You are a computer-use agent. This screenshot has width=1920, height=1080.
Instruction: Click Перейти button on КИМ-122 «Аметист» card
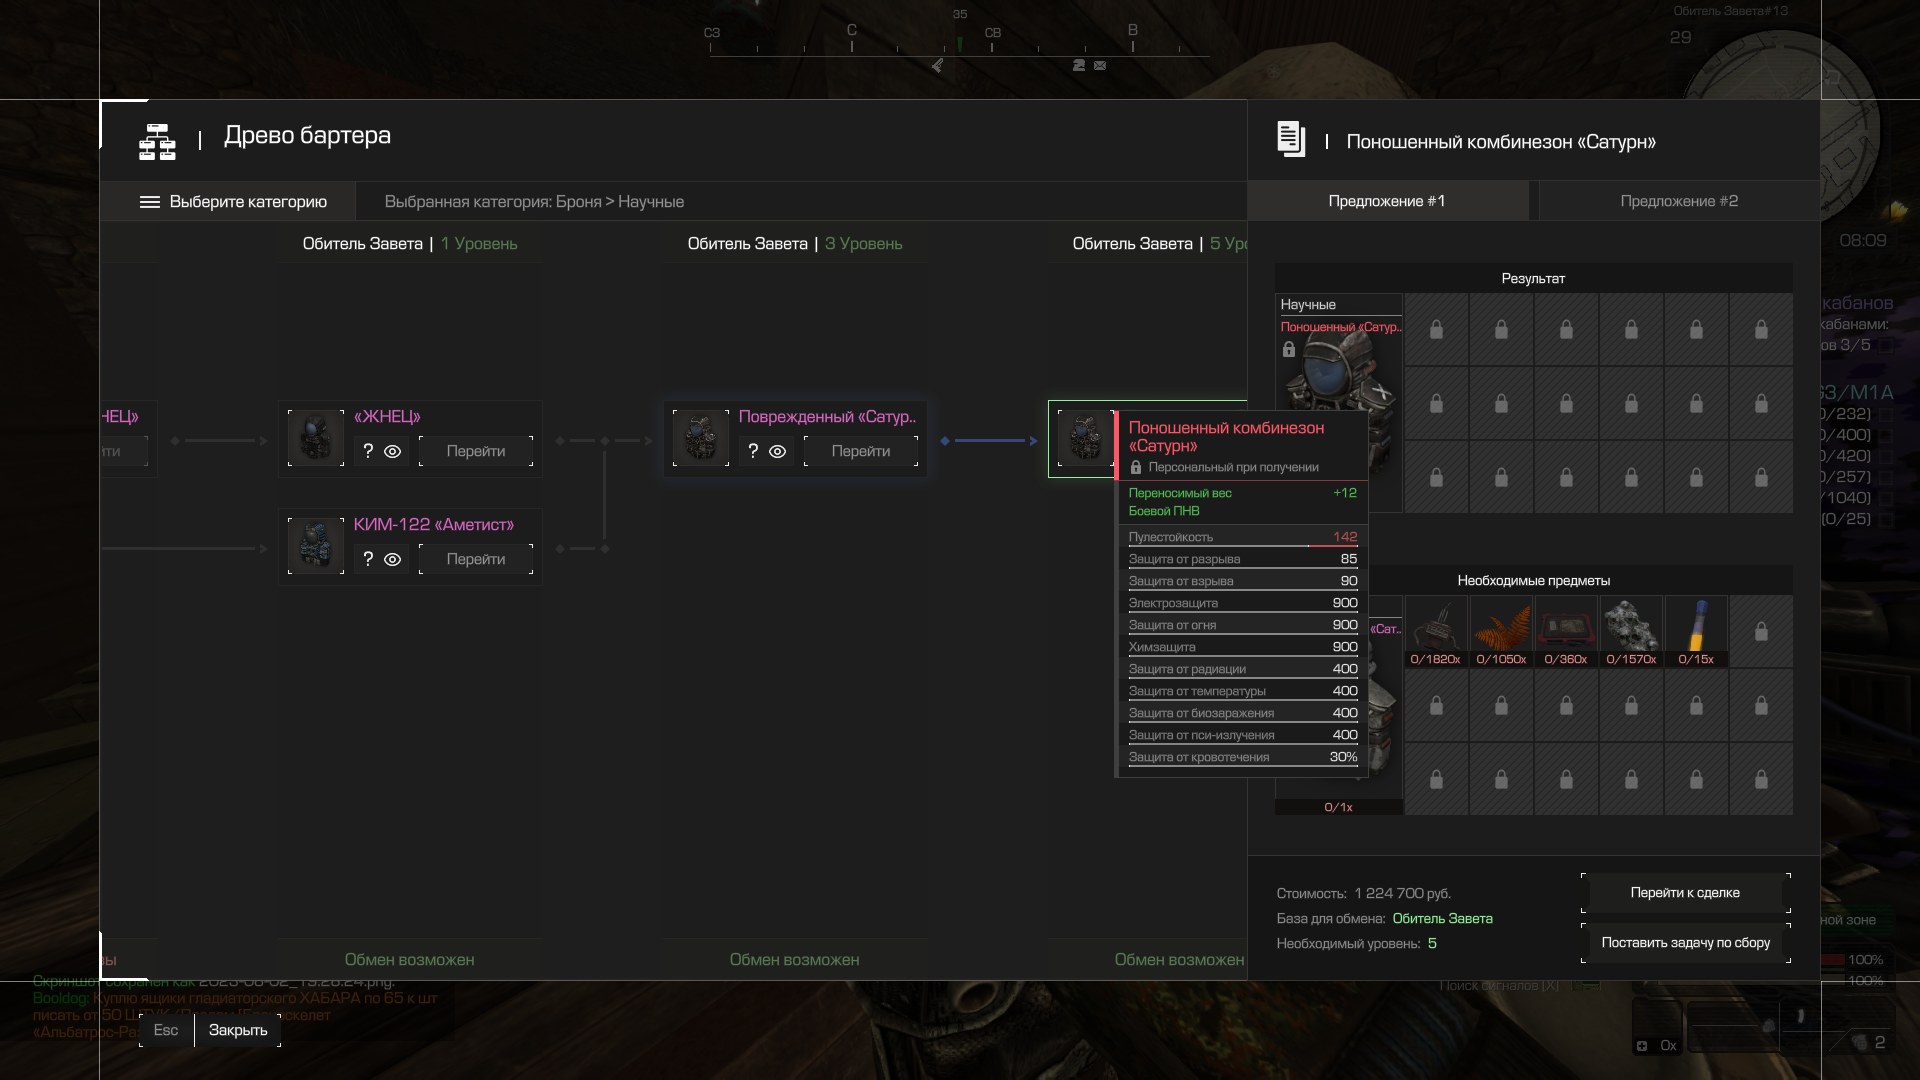476,559
